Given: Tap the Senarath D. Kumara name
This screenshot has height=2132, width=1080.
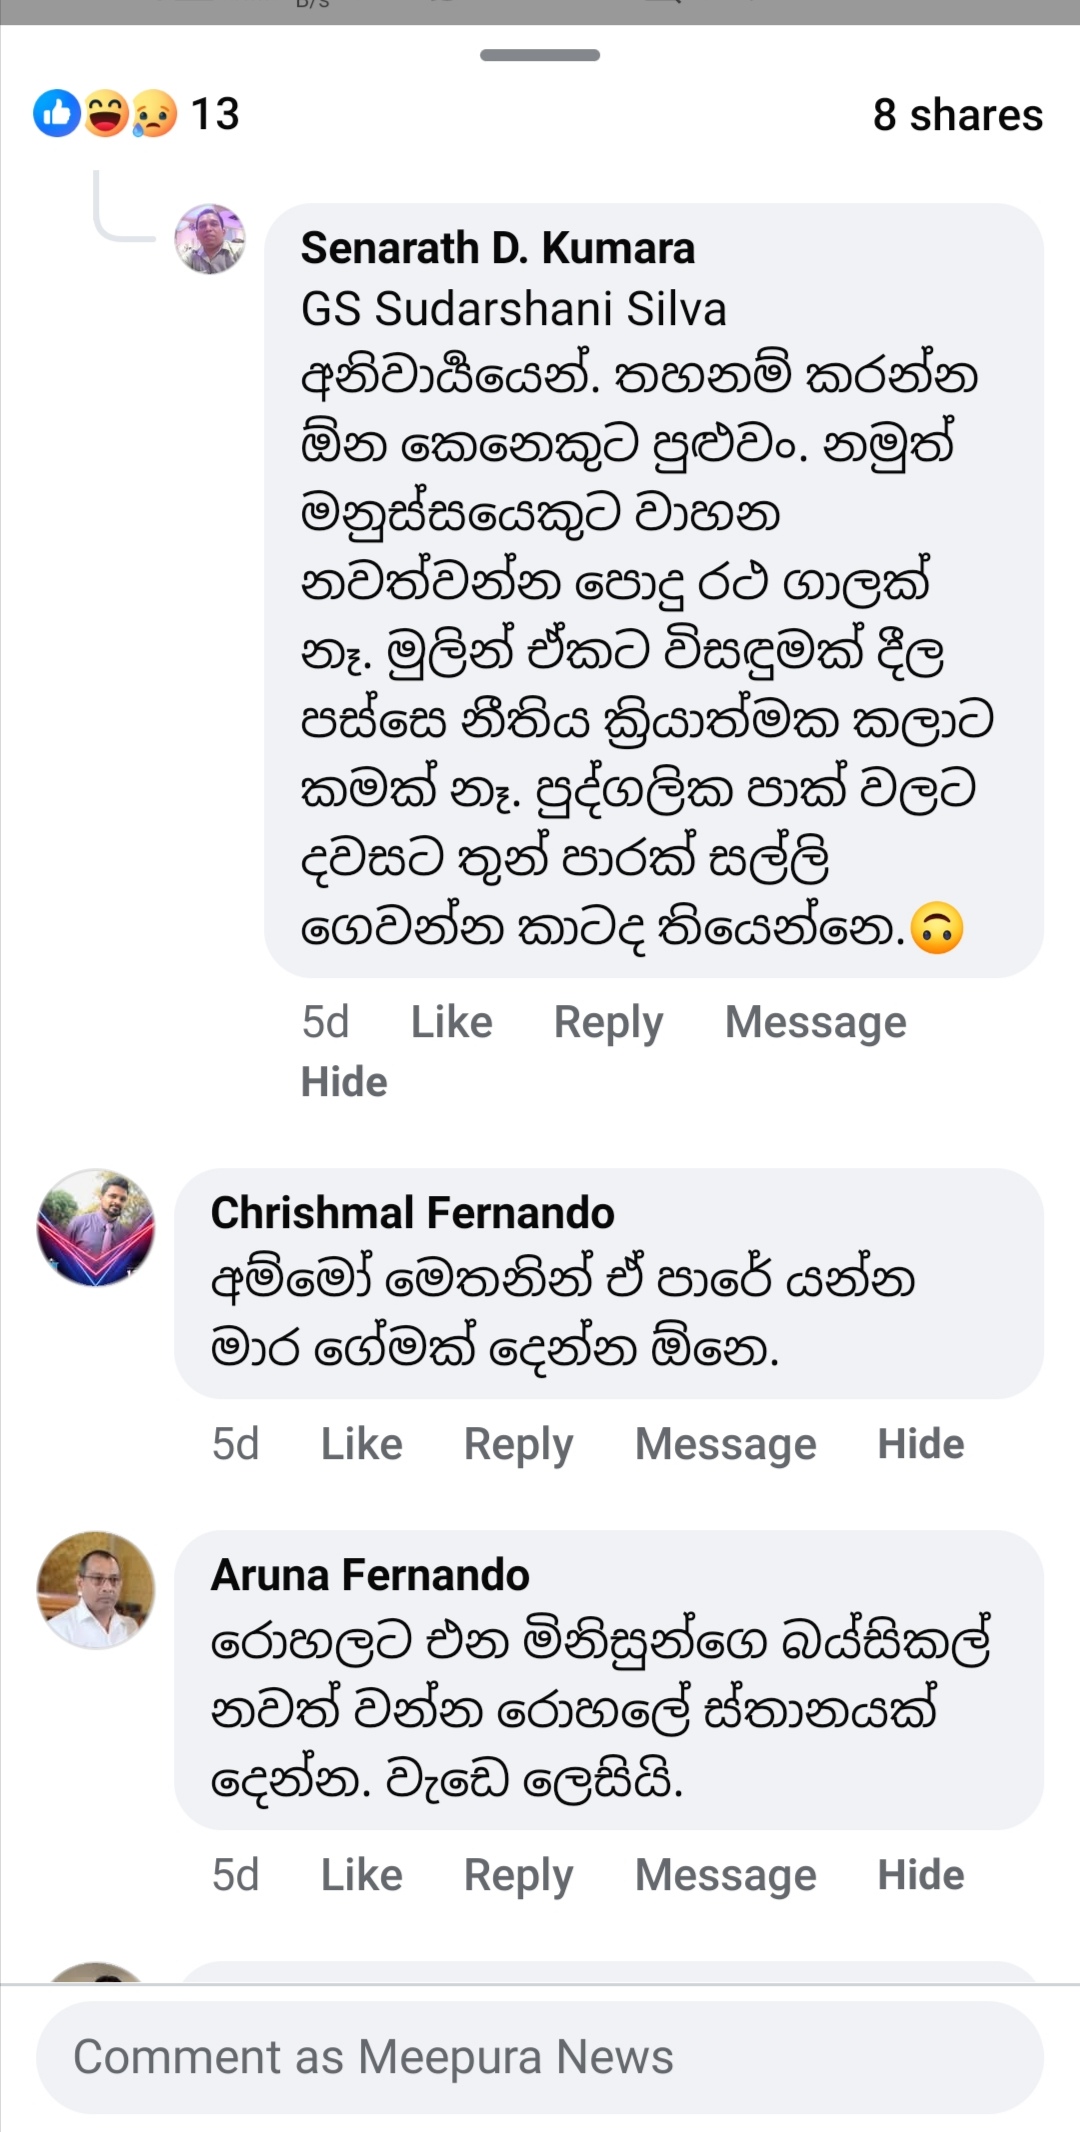Looking at the screenshot, I should point(497,248).
